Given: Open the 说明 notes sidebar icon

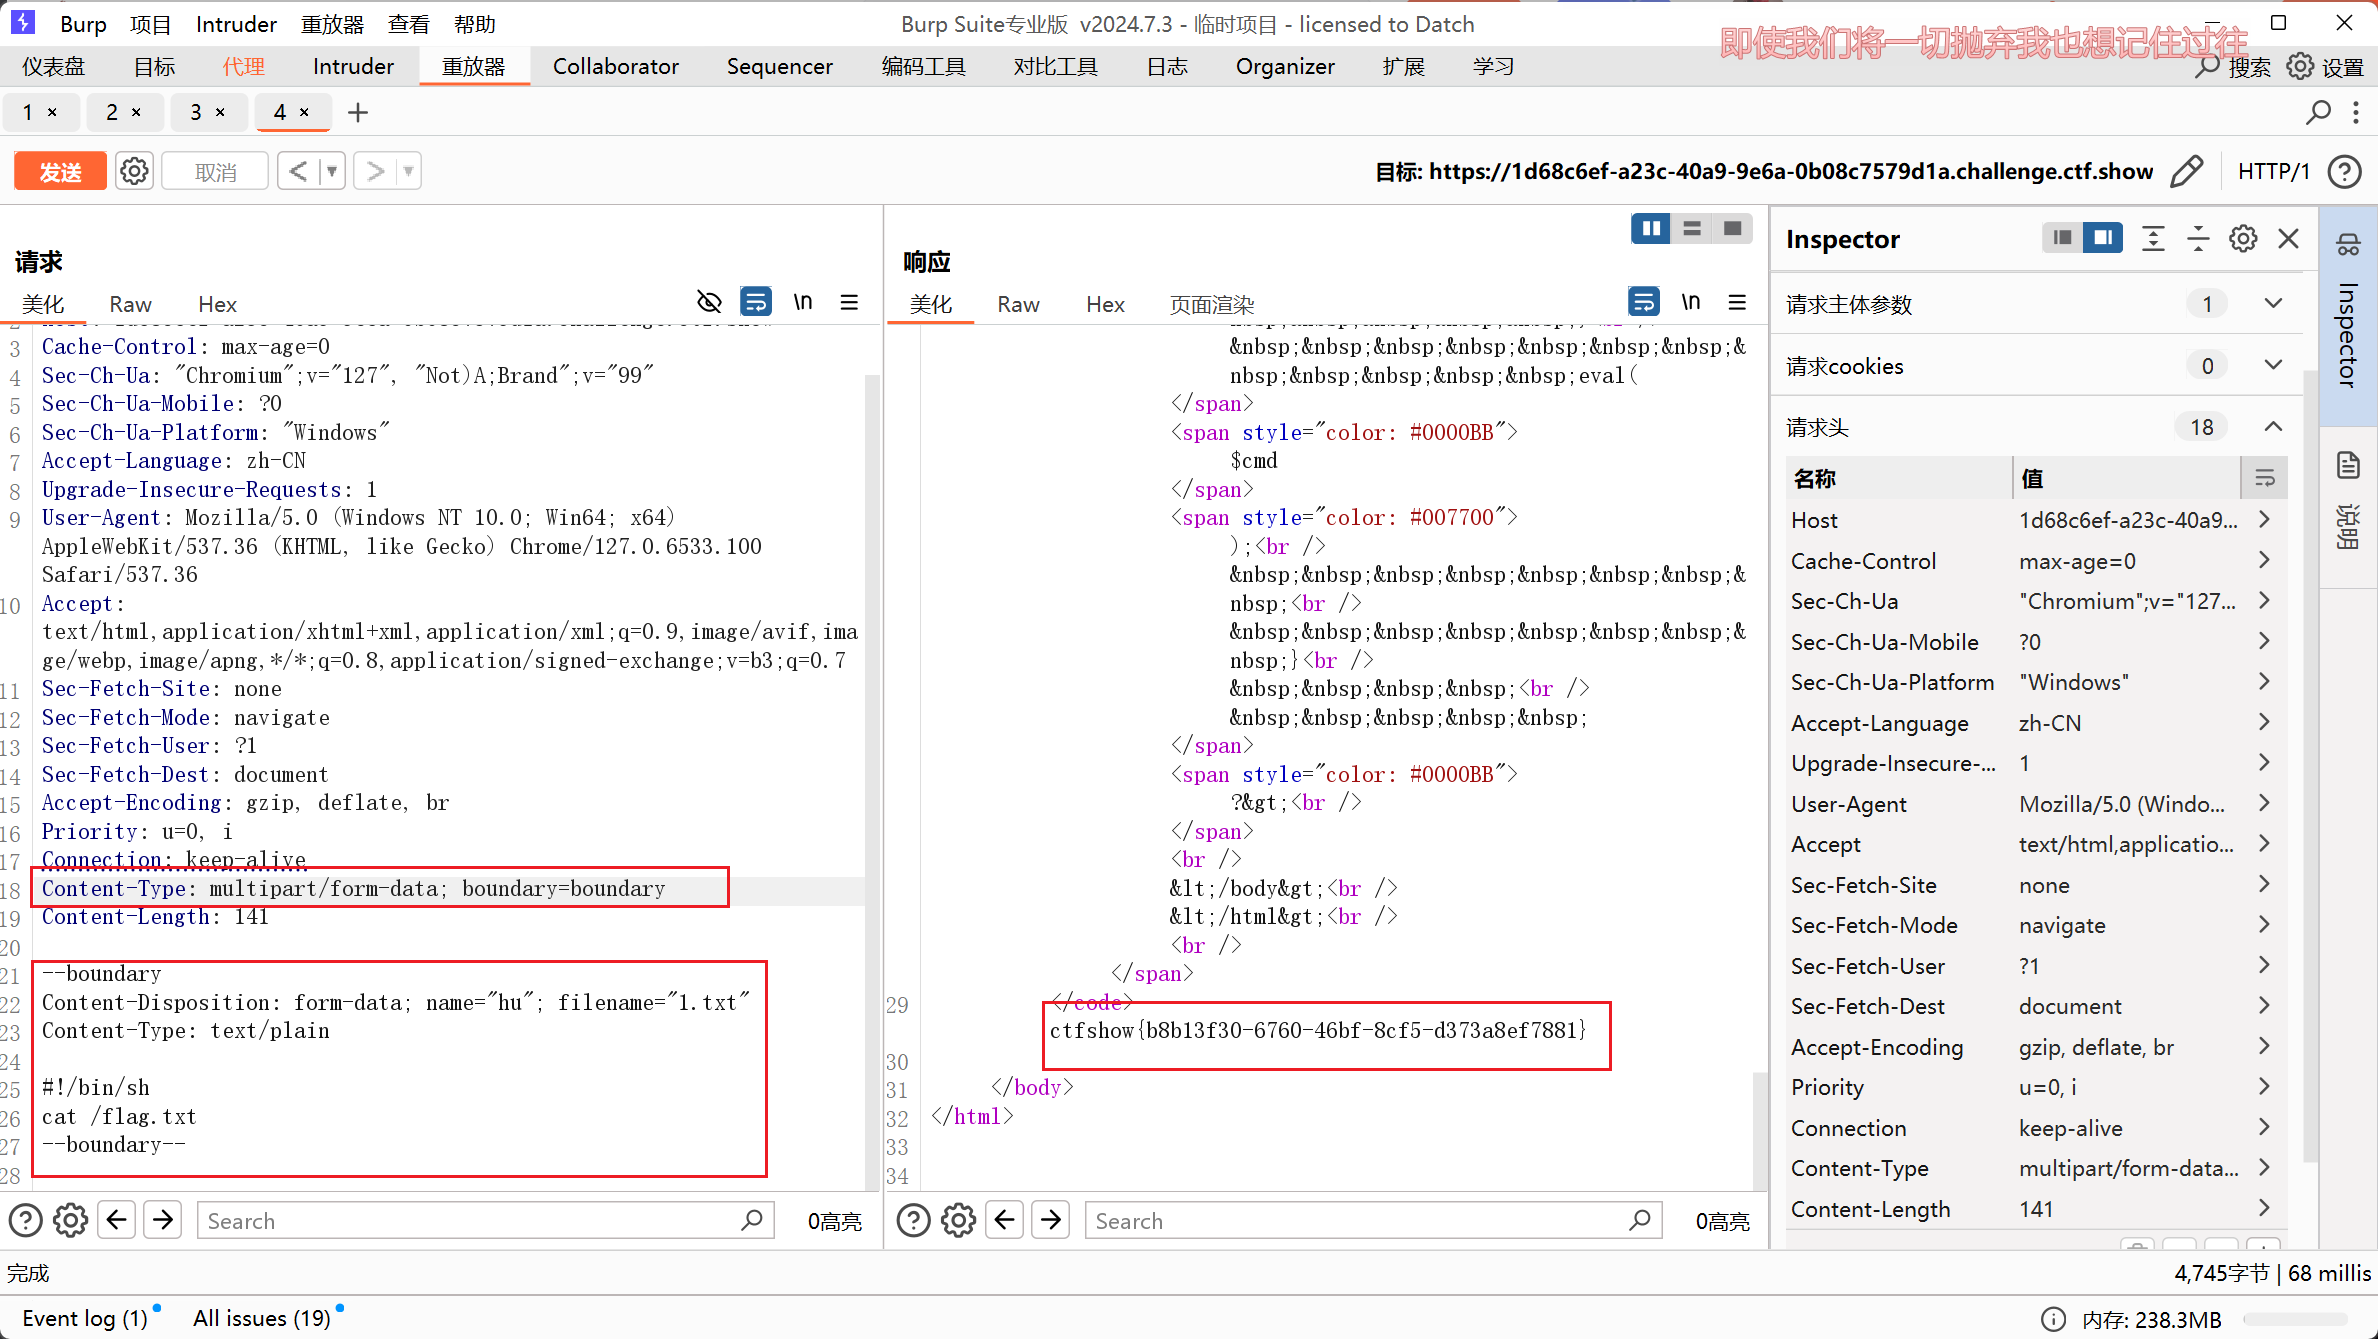Looking at the screenshot, I should [x=2348, y=466].
